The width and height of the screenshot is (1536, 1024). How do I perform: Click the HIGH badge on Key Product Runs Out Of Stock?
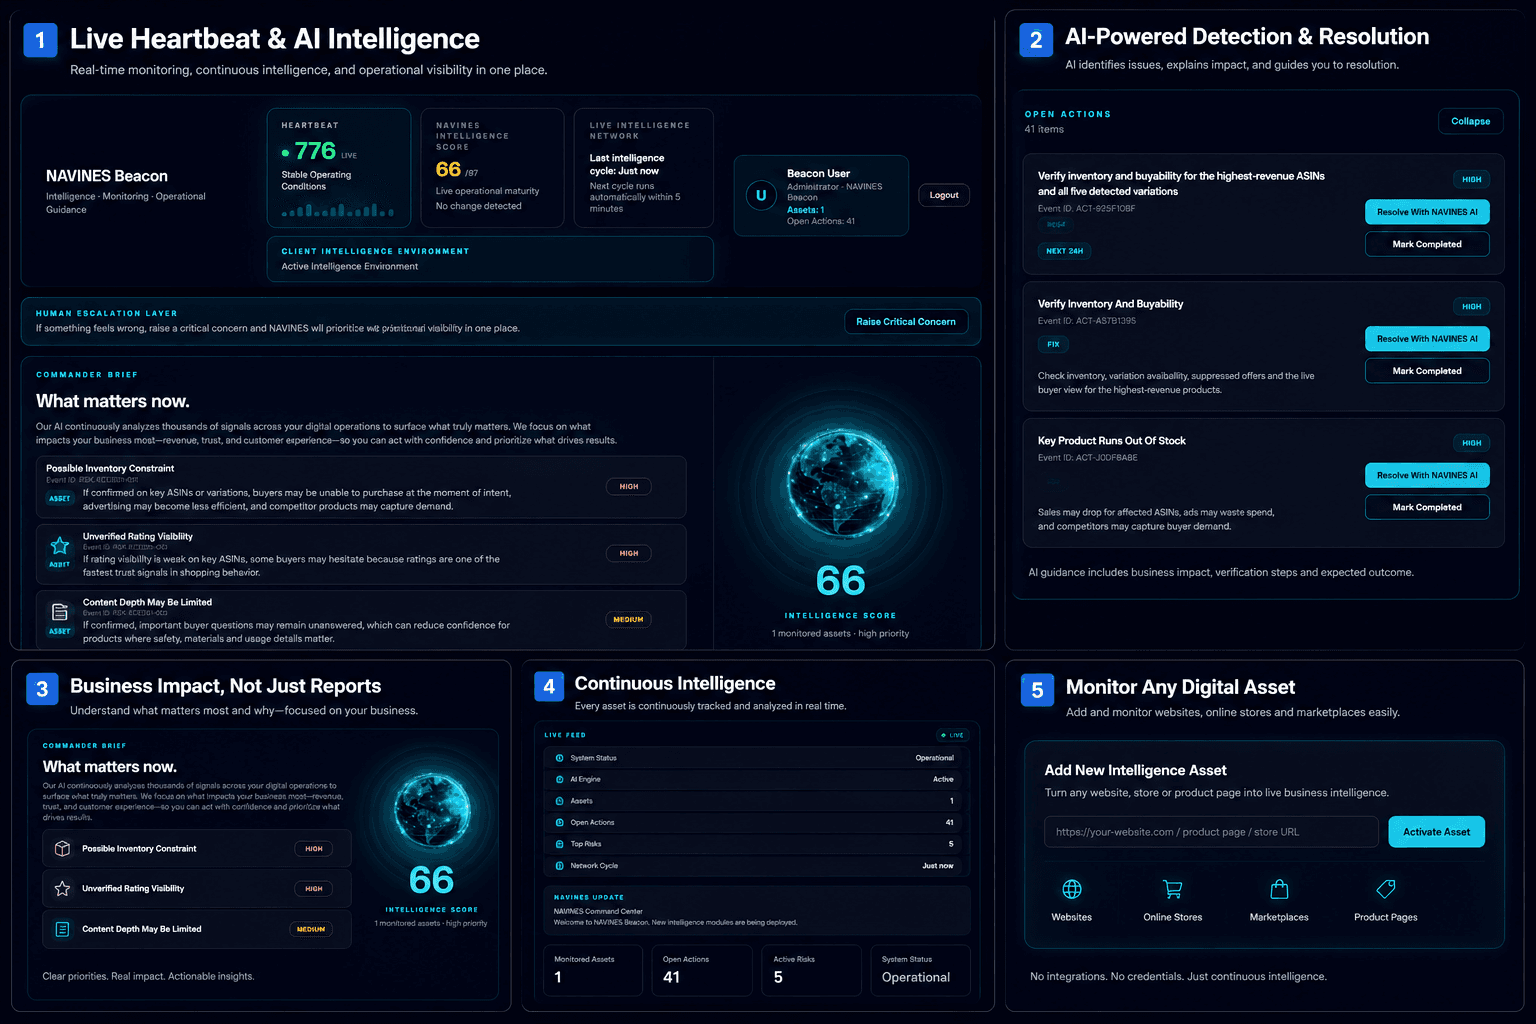pyautogui.click(x=1472, y=443)
